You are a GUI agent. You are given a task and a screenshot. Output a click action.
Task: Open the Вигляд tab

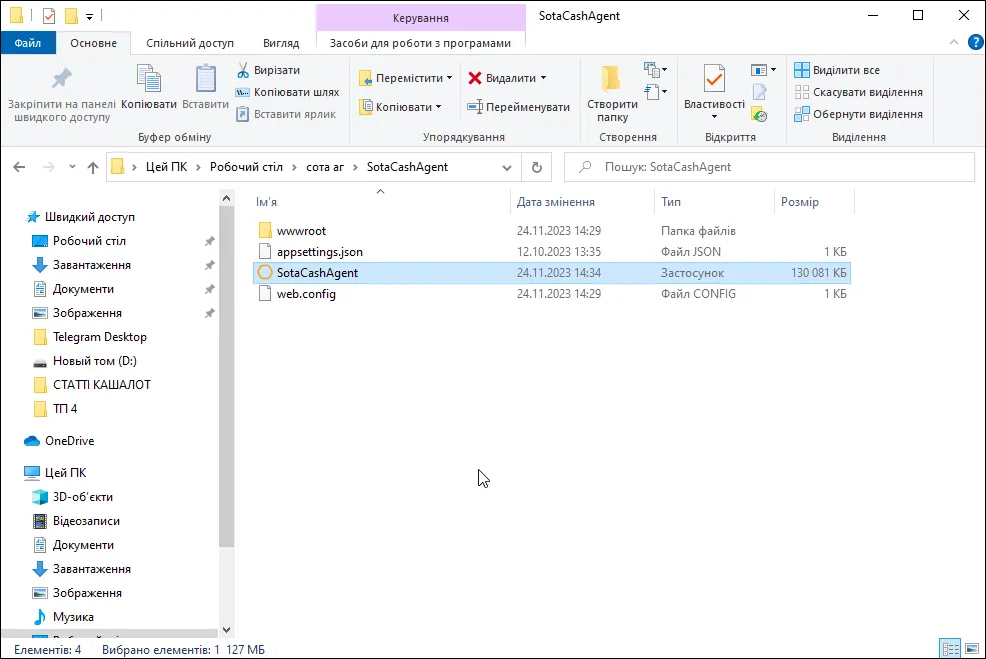[x=280, y=43]
